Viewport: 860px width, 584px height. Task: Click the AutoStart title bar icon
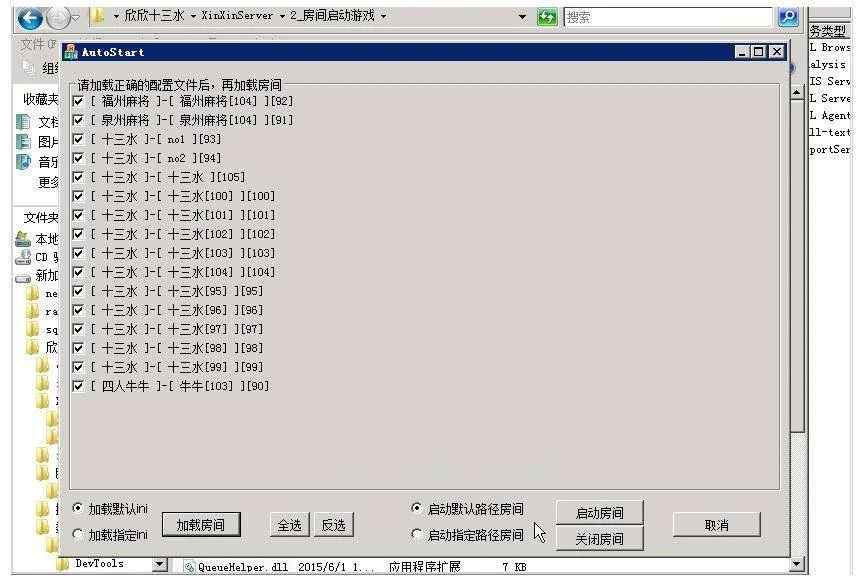coord(71,52)
